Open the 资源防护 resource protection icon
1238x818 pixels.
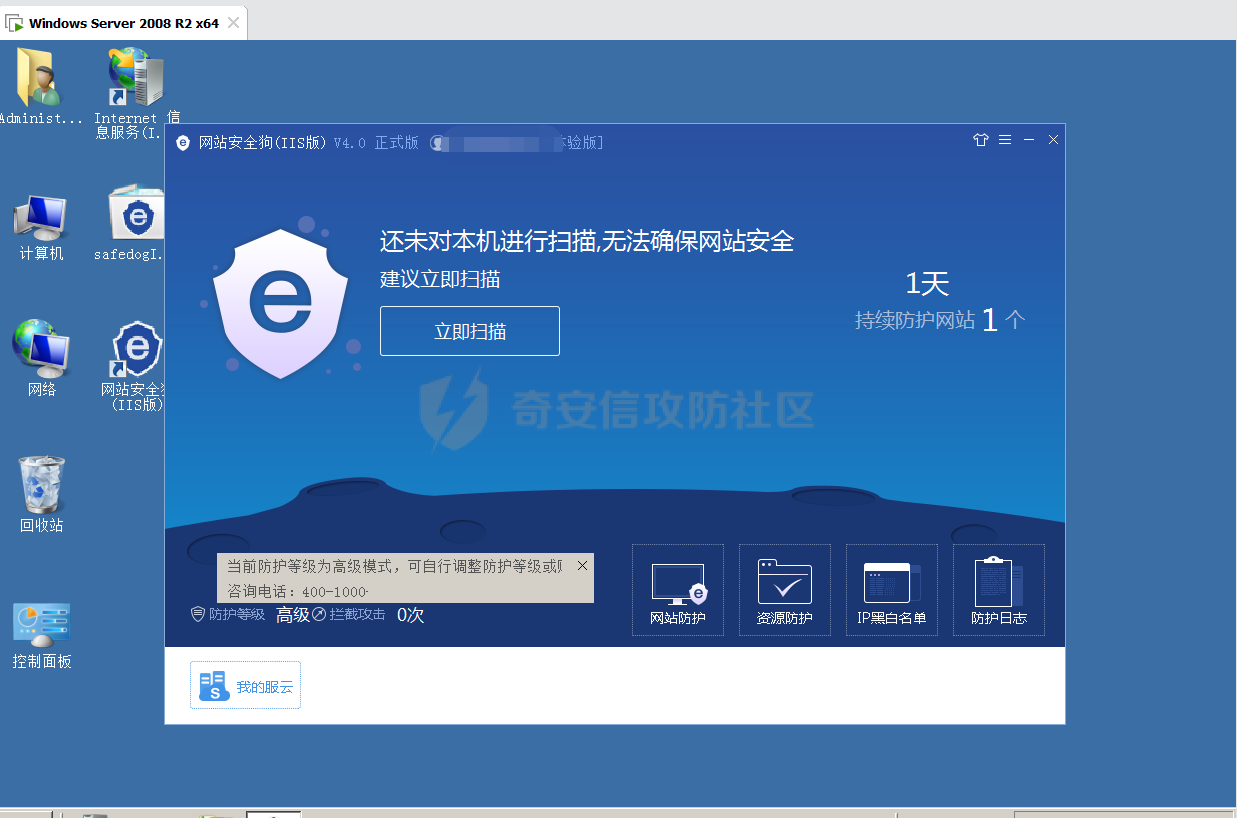[785, 590]
